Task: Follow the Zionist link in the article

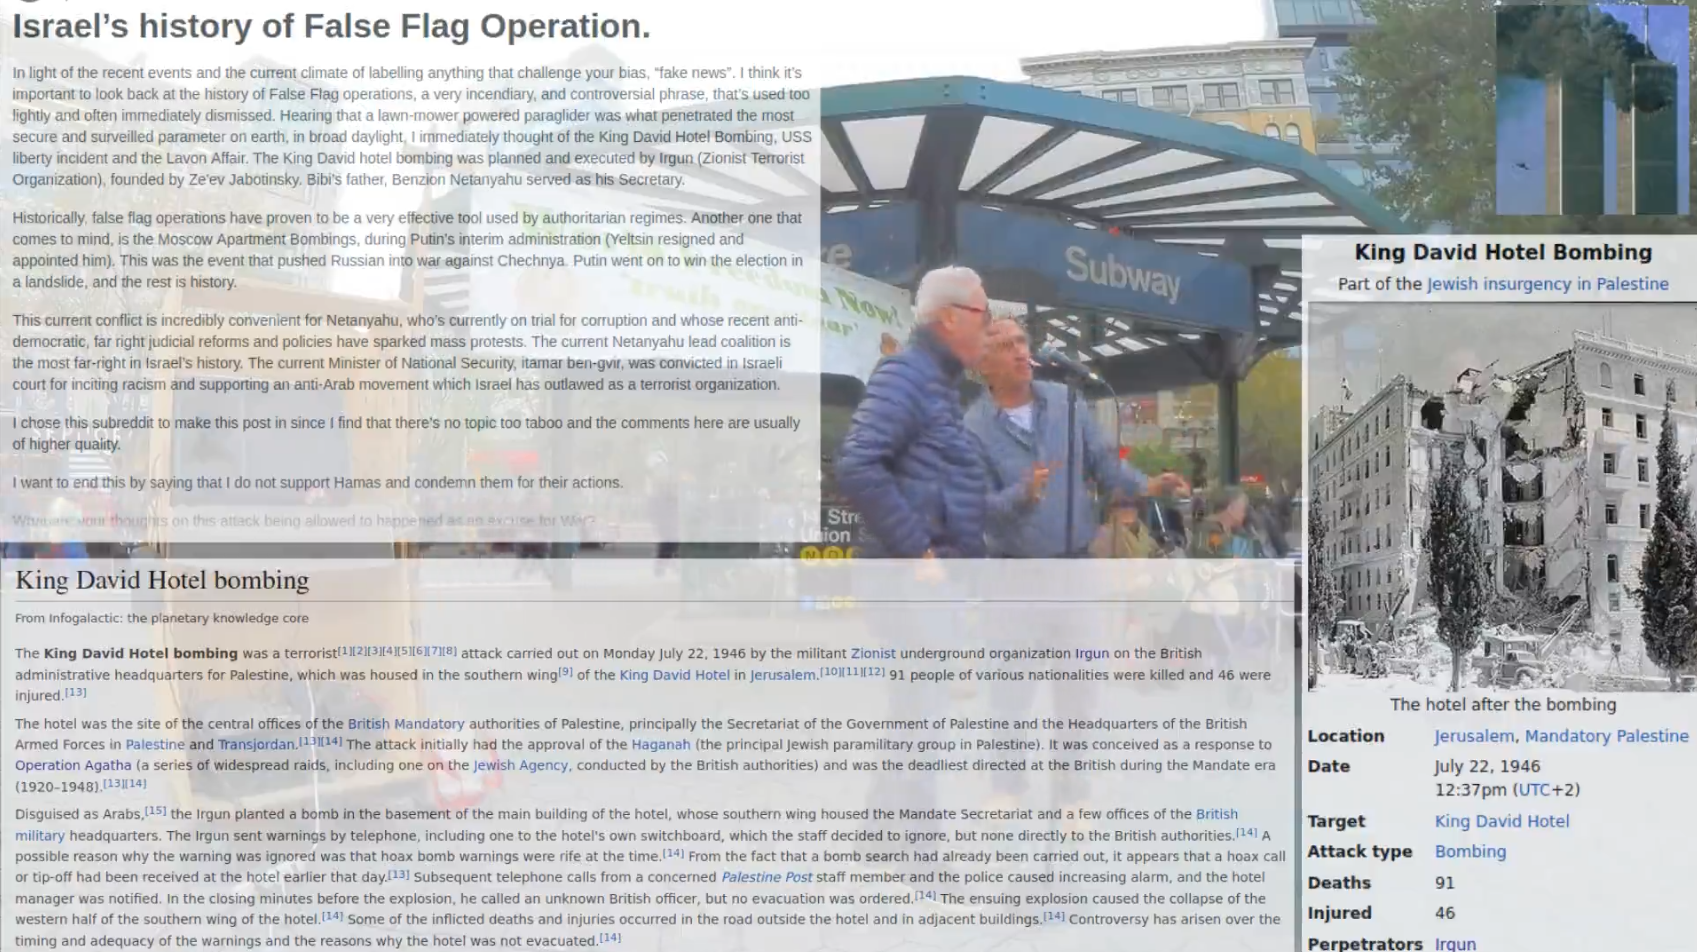Action: click(872, 654)
